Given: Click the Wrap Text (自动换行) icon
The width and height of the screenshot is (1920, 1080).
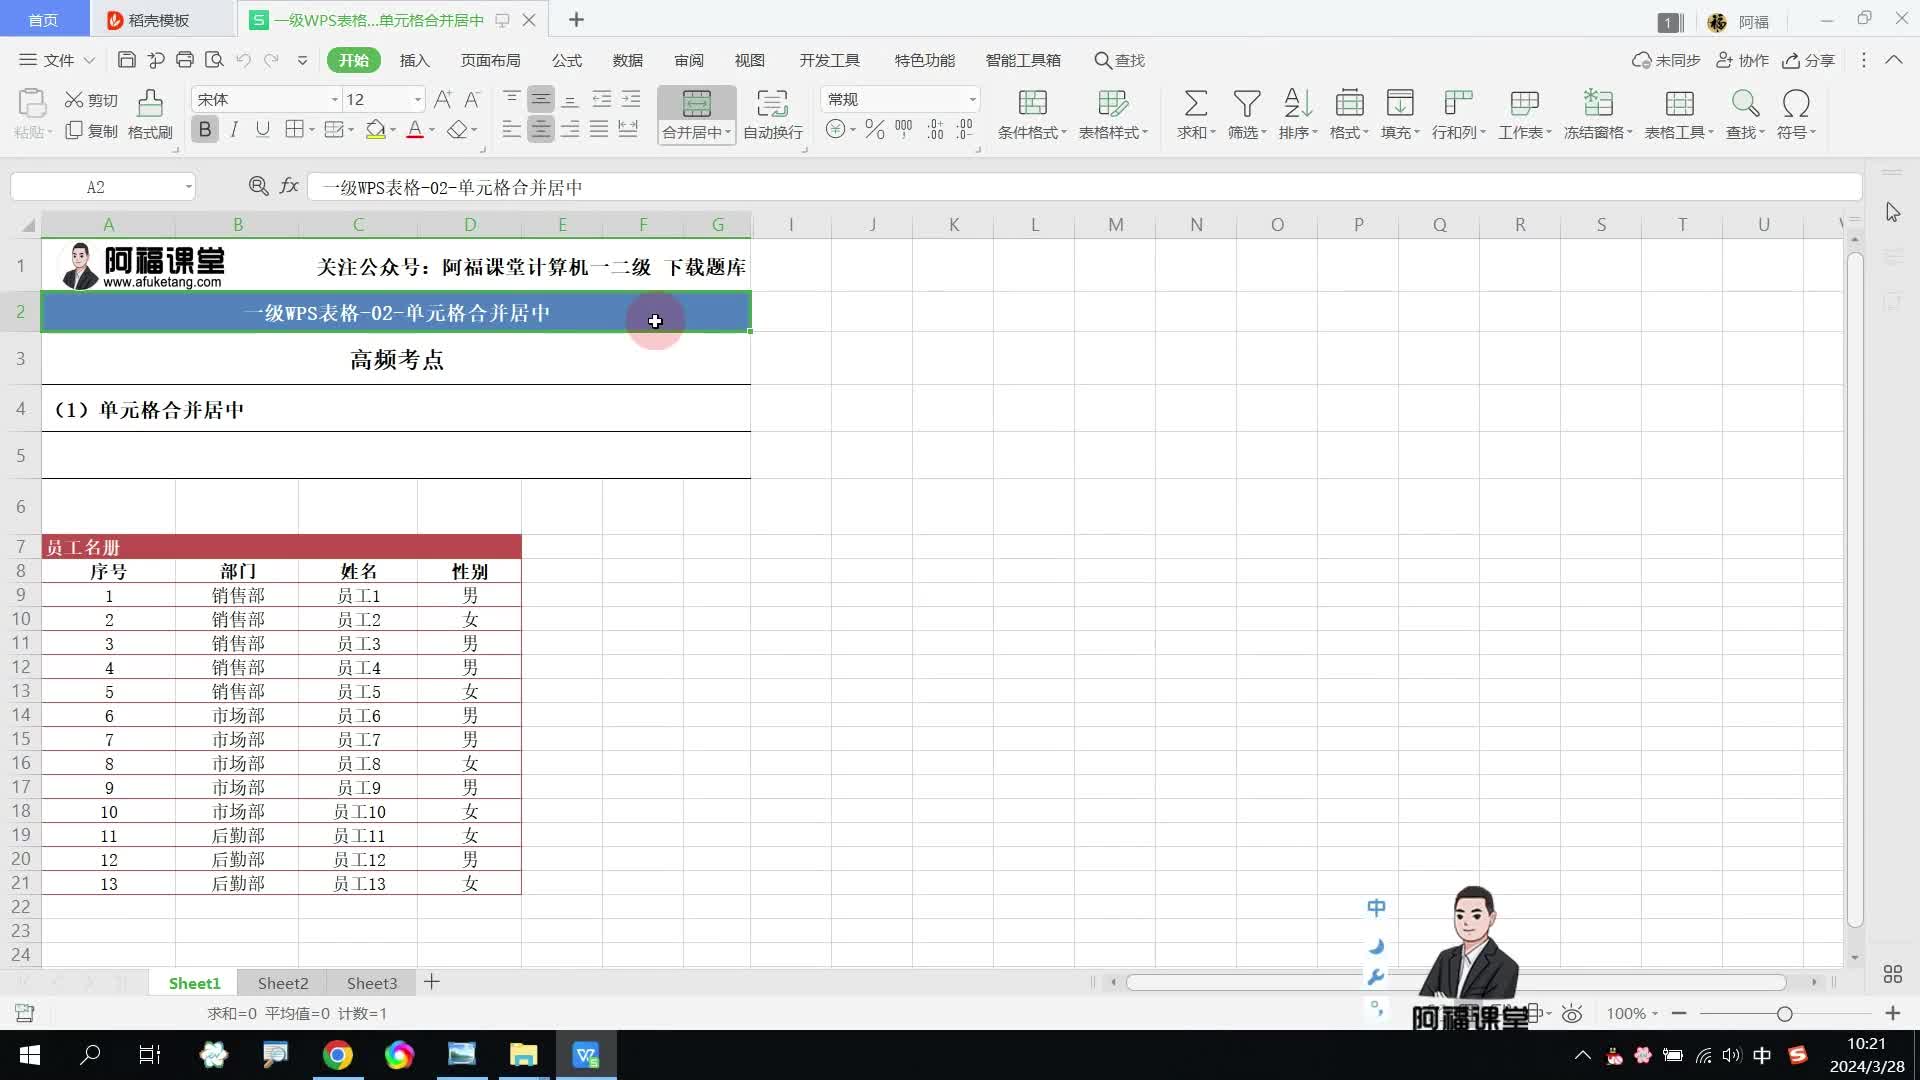Looking at the screenshot, I should coord(772,104).
